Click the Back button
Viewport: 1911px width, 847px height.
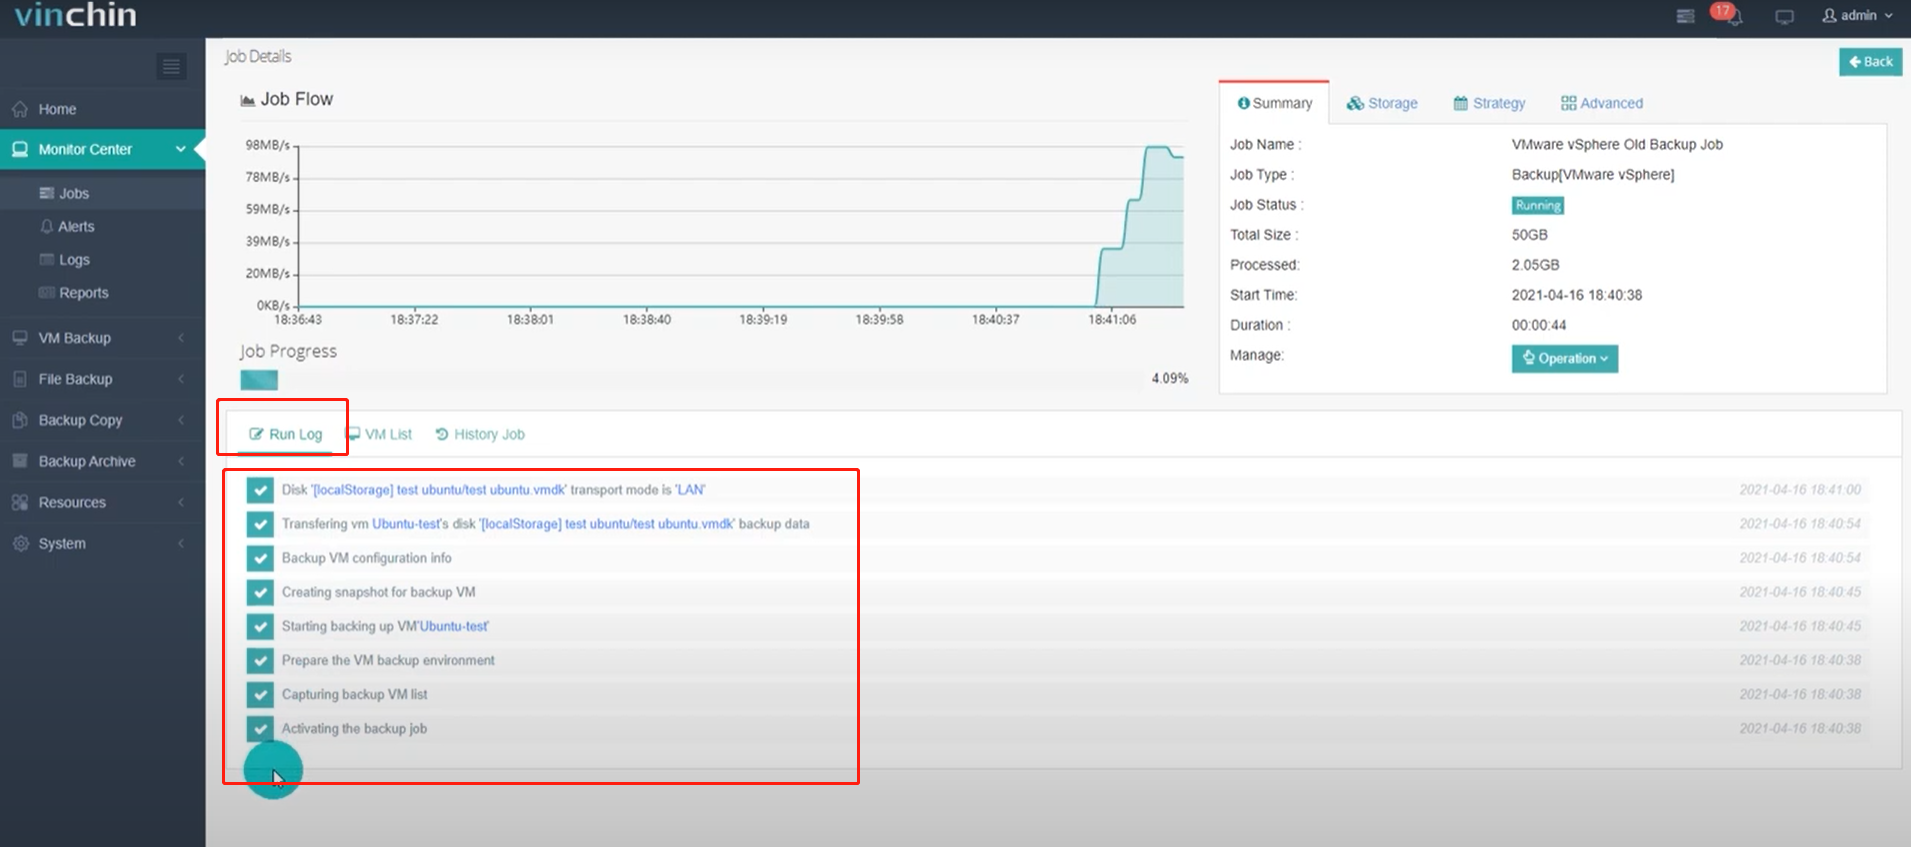pyautogui.click(x=1870, y=62)
